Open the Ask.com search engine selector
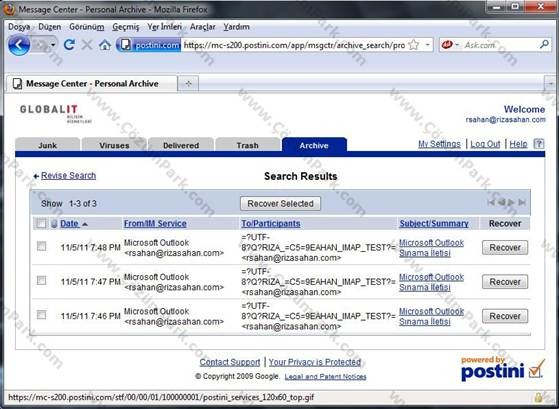The width and height of the screenshot is (559, 409). [x=450, y=45]
